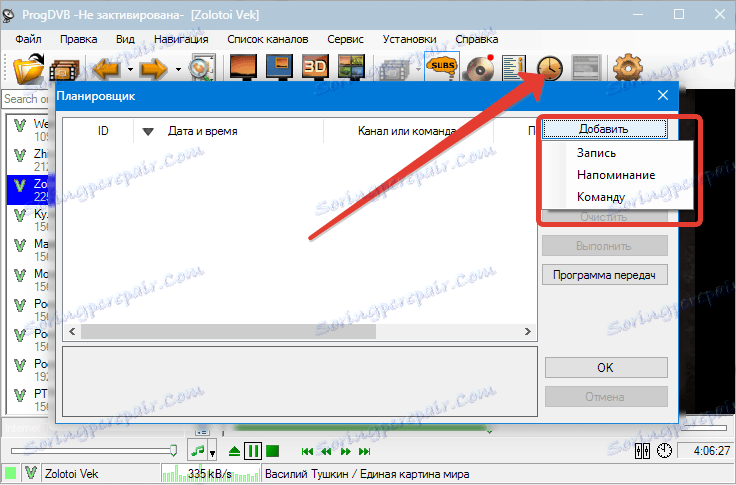Go back with the left arrow icon
Image resolution: width=736 pixels, height=485 pixels.
(107, 69)
